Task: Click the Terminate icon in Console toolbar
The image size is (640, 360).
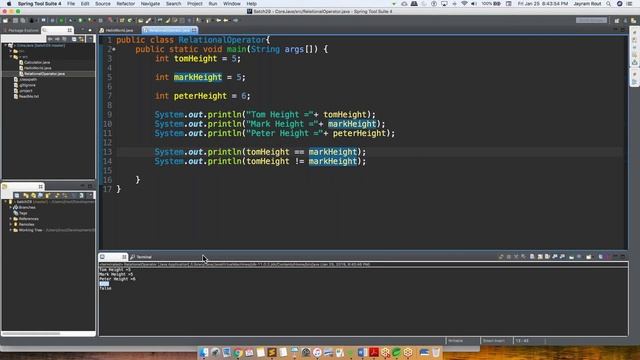Action: tap(509, 257)
